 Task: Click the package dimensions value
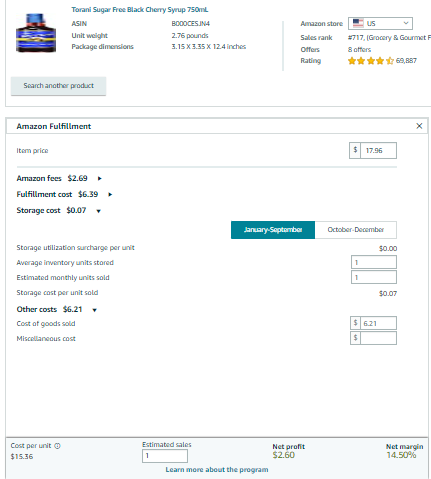tap(209, 47)
